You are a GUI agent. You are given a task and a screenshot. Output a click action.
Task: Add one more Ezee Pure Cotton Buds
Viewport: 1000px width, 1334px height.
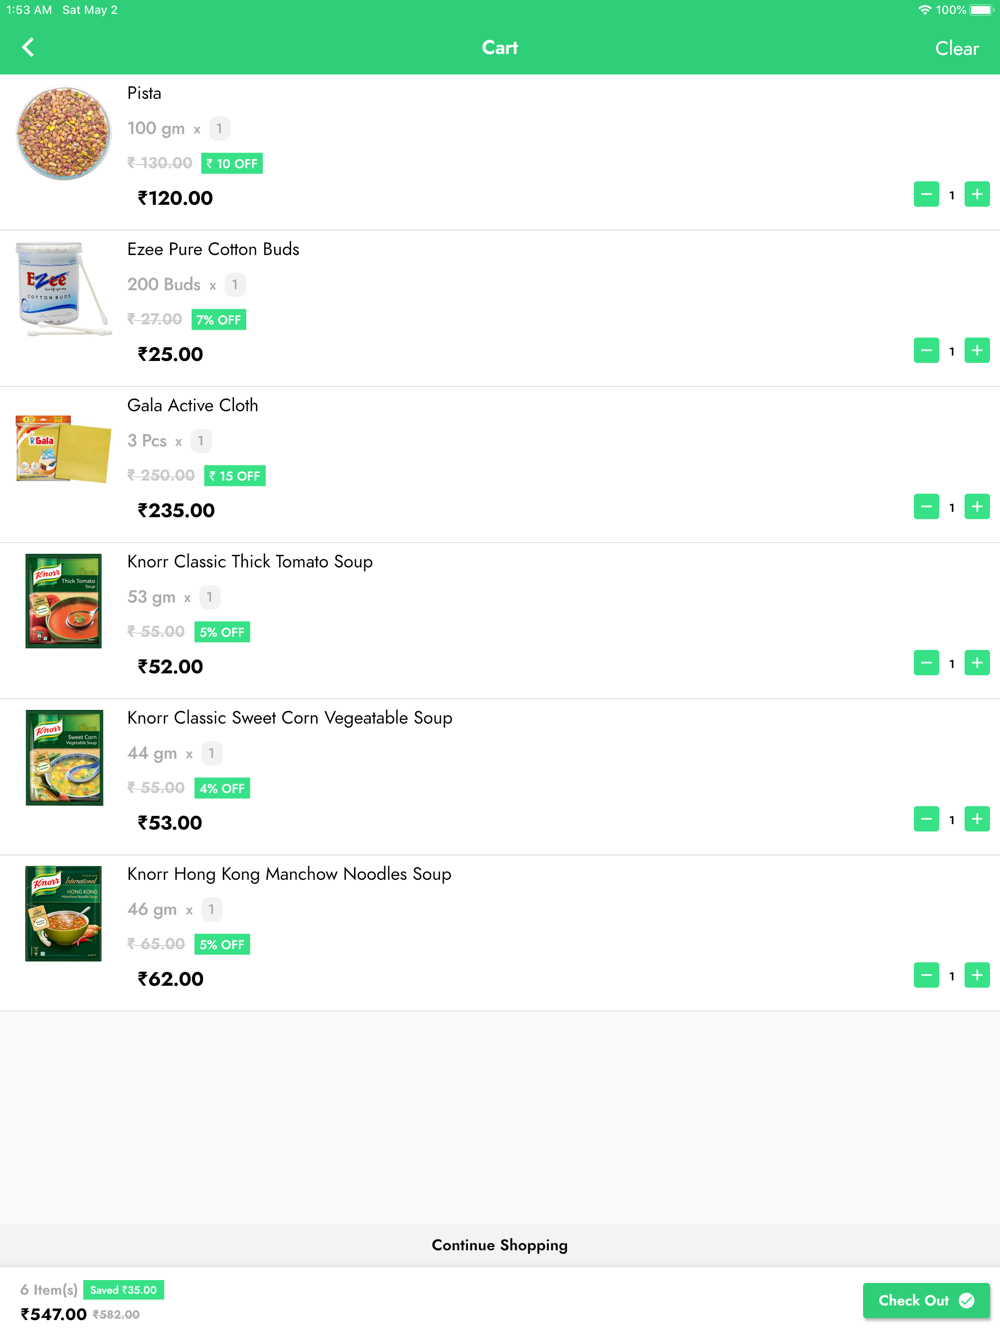click(977, 351)
